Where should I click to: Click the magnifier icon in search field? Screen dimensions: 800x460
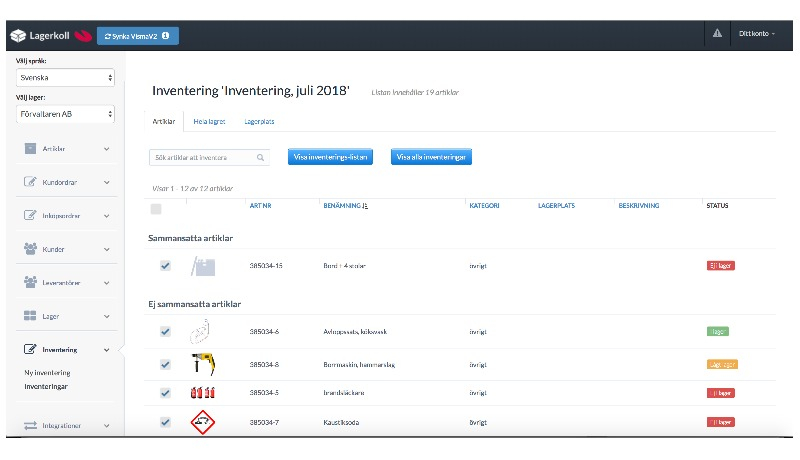pyautogui.click(x=260, y=158)
